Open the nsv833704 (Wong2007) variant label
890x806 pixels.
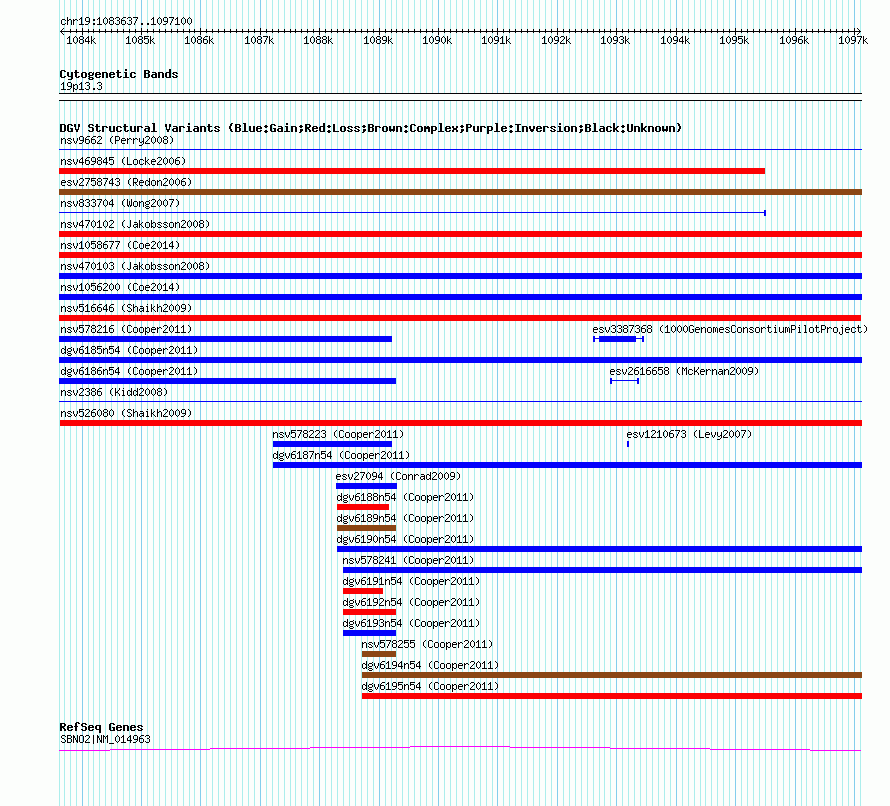120,203
